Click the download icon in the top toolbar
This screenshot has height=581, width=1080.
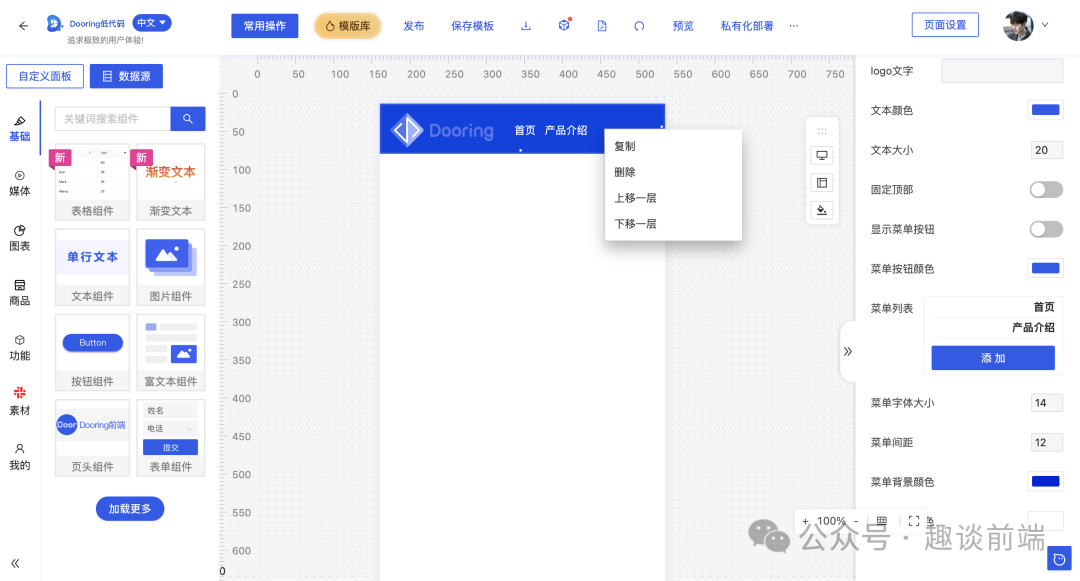click(x=525, y=25)
